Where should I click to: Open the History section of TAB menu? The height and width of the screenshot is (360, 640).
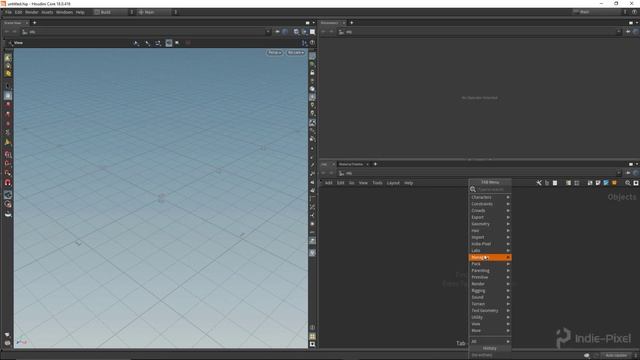490,348
